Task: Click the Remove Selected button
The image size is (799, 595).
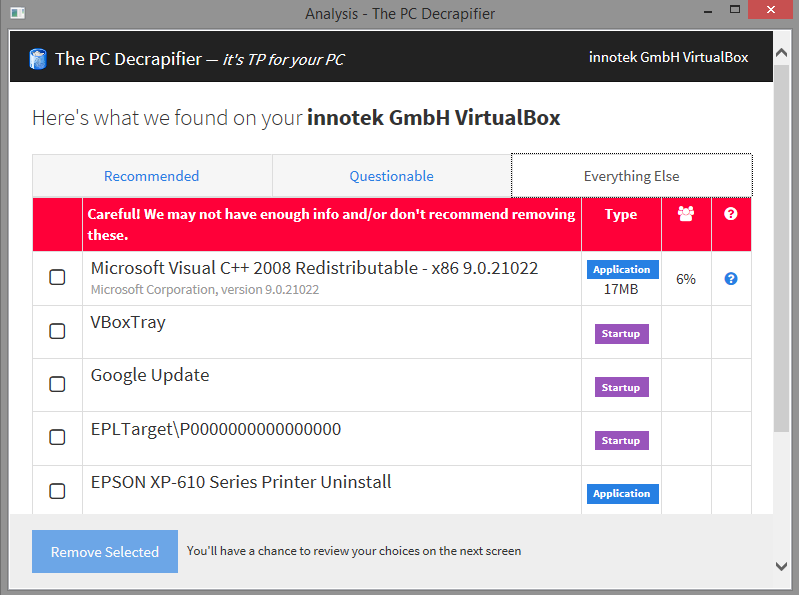Action: (105, 552)
